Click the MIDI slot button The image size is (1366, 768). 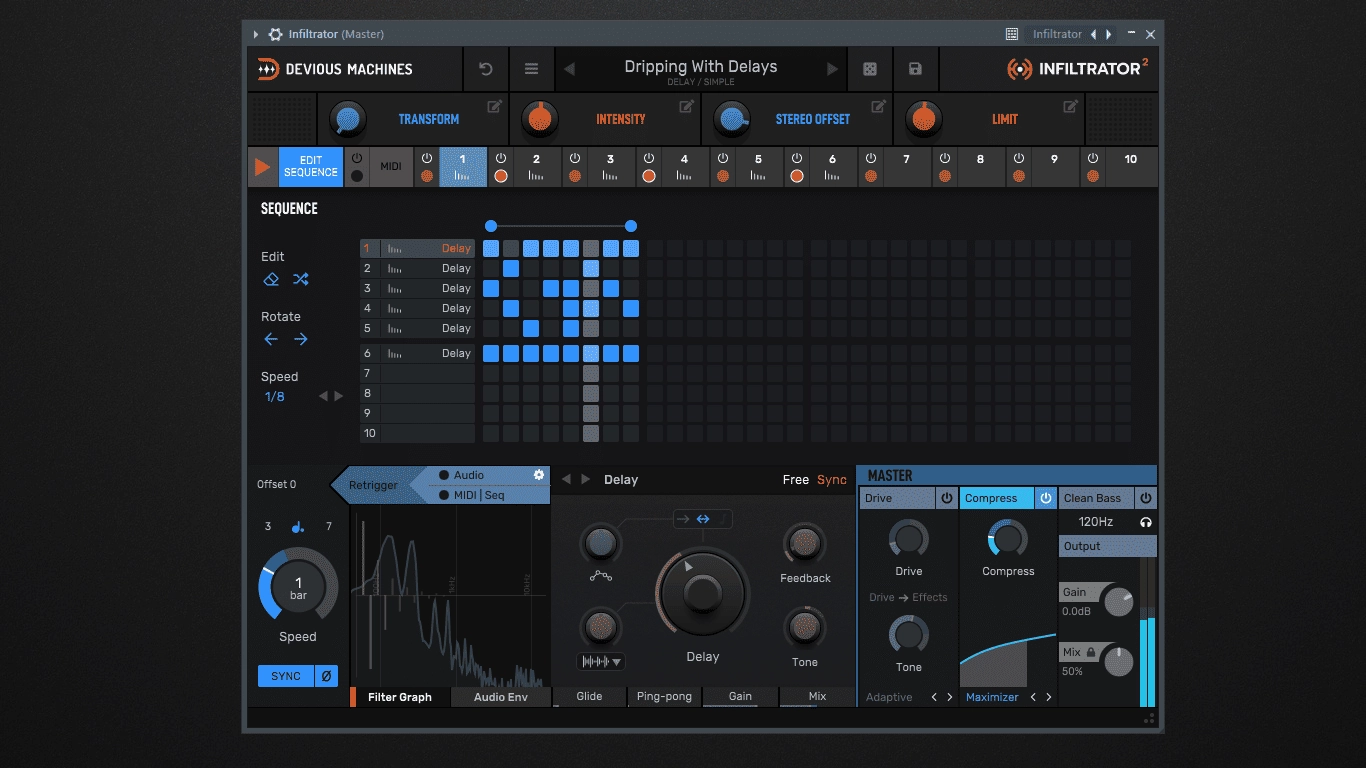pos(391,167)
